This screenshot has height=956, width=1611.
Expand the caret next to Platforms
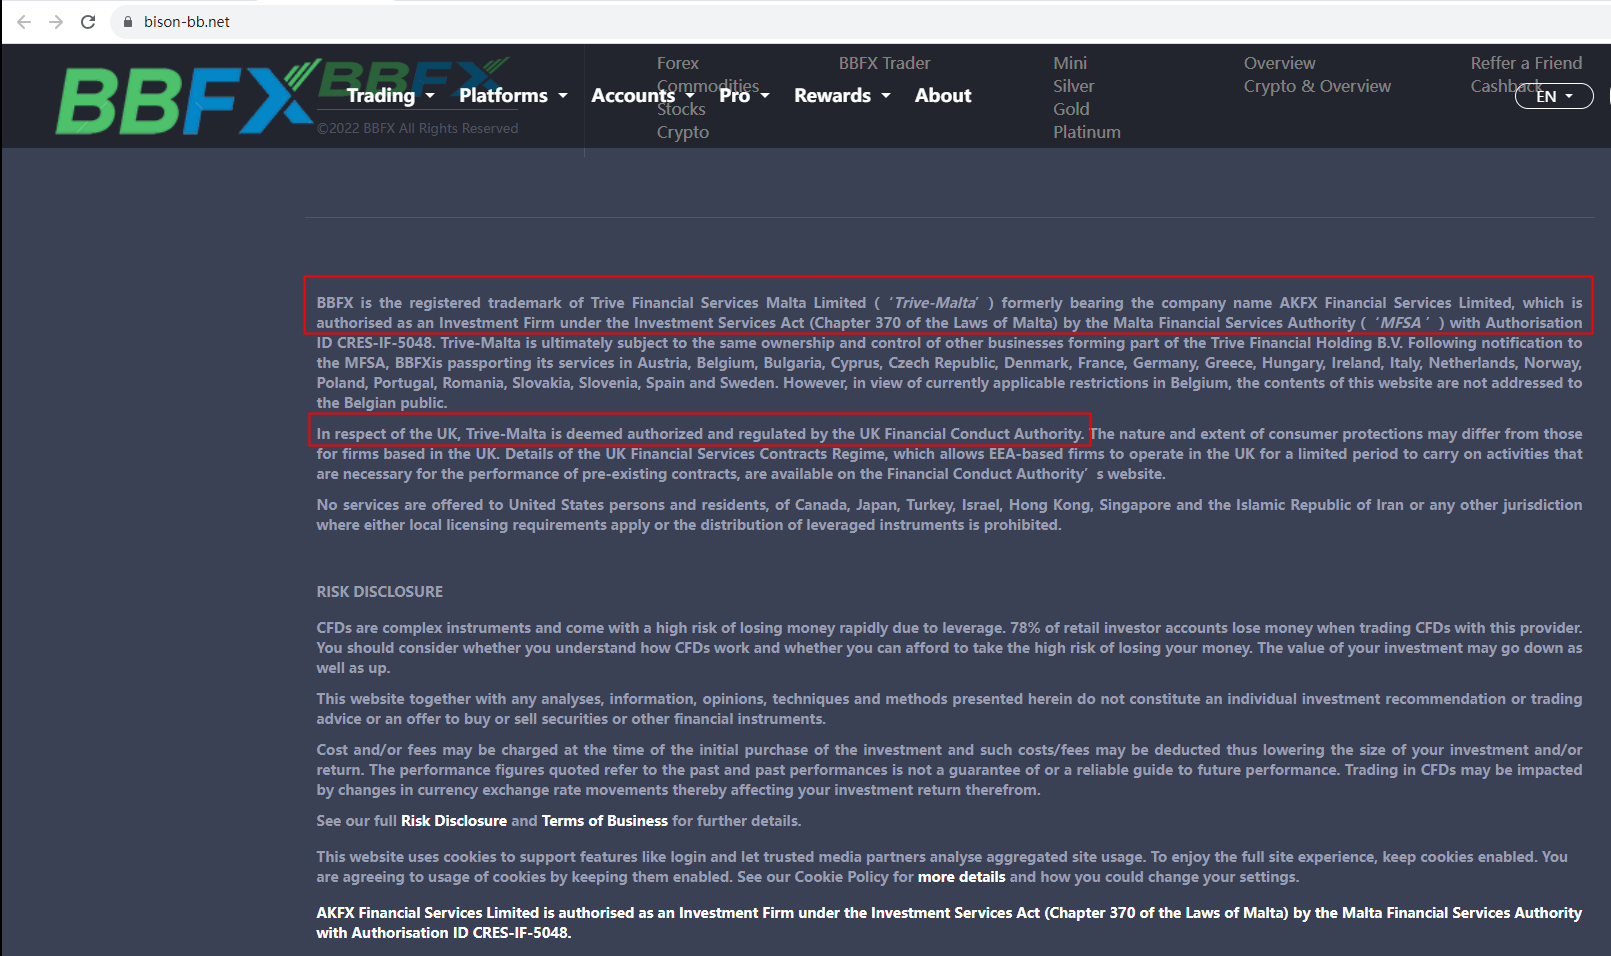click(563, 96)
